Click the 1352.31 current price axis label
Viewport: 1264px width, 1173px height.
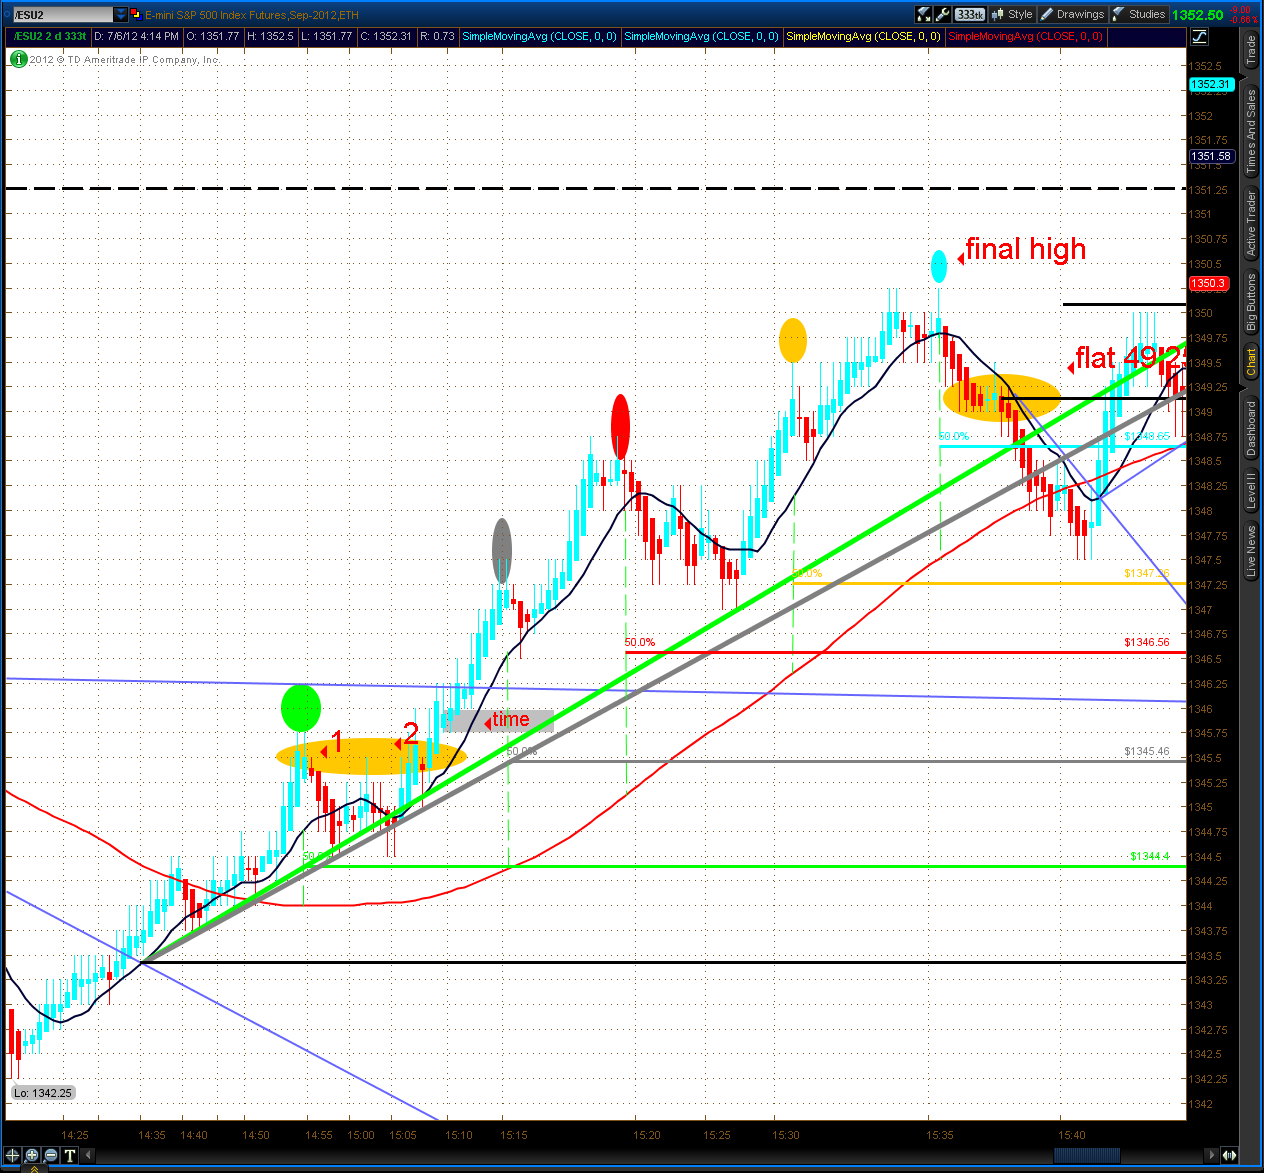[1211, 85]
